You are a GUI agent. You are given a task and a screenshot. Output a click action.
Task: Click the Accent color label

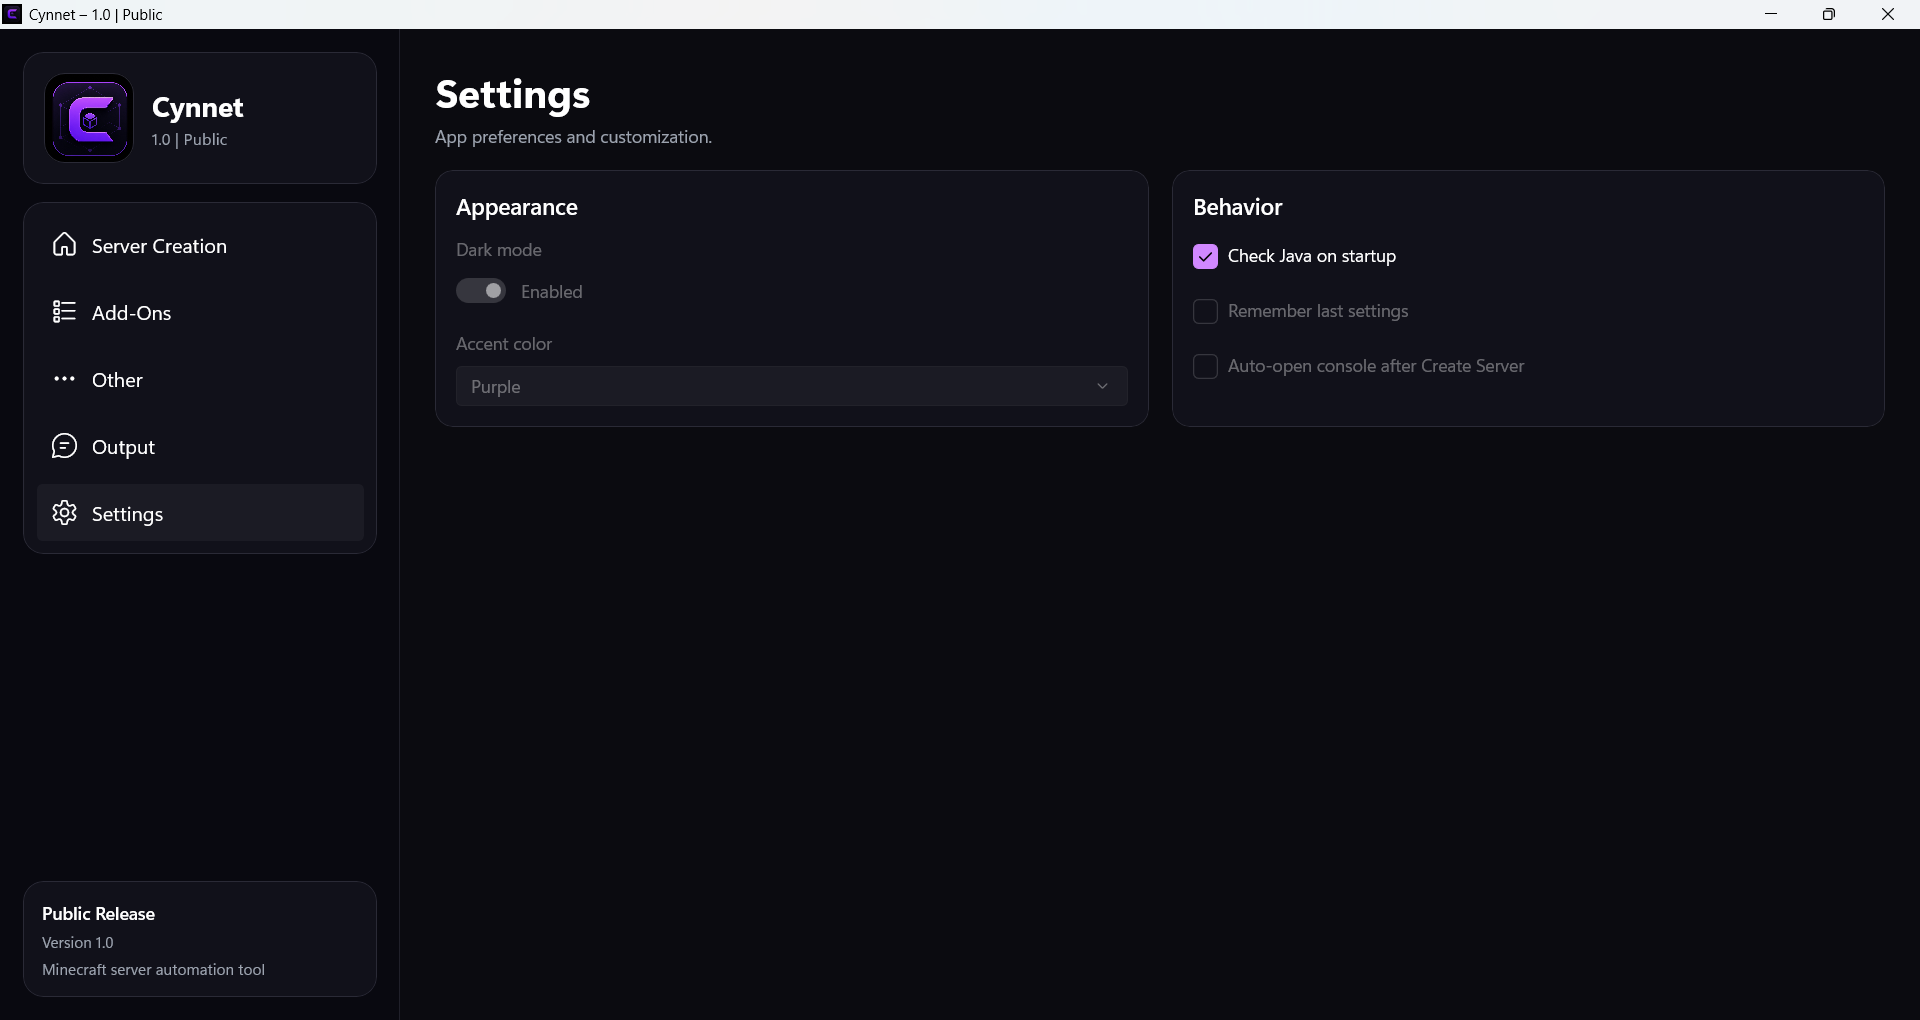[x=504, y=344]
